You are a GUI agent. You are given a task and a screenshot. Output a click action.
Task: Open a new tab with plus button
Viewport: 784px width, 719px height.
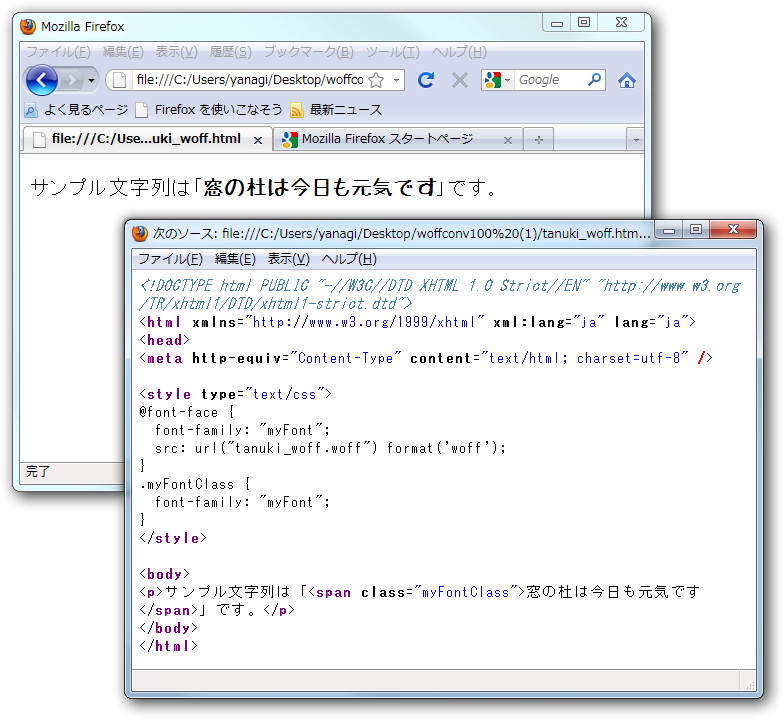tap(538, 140)
